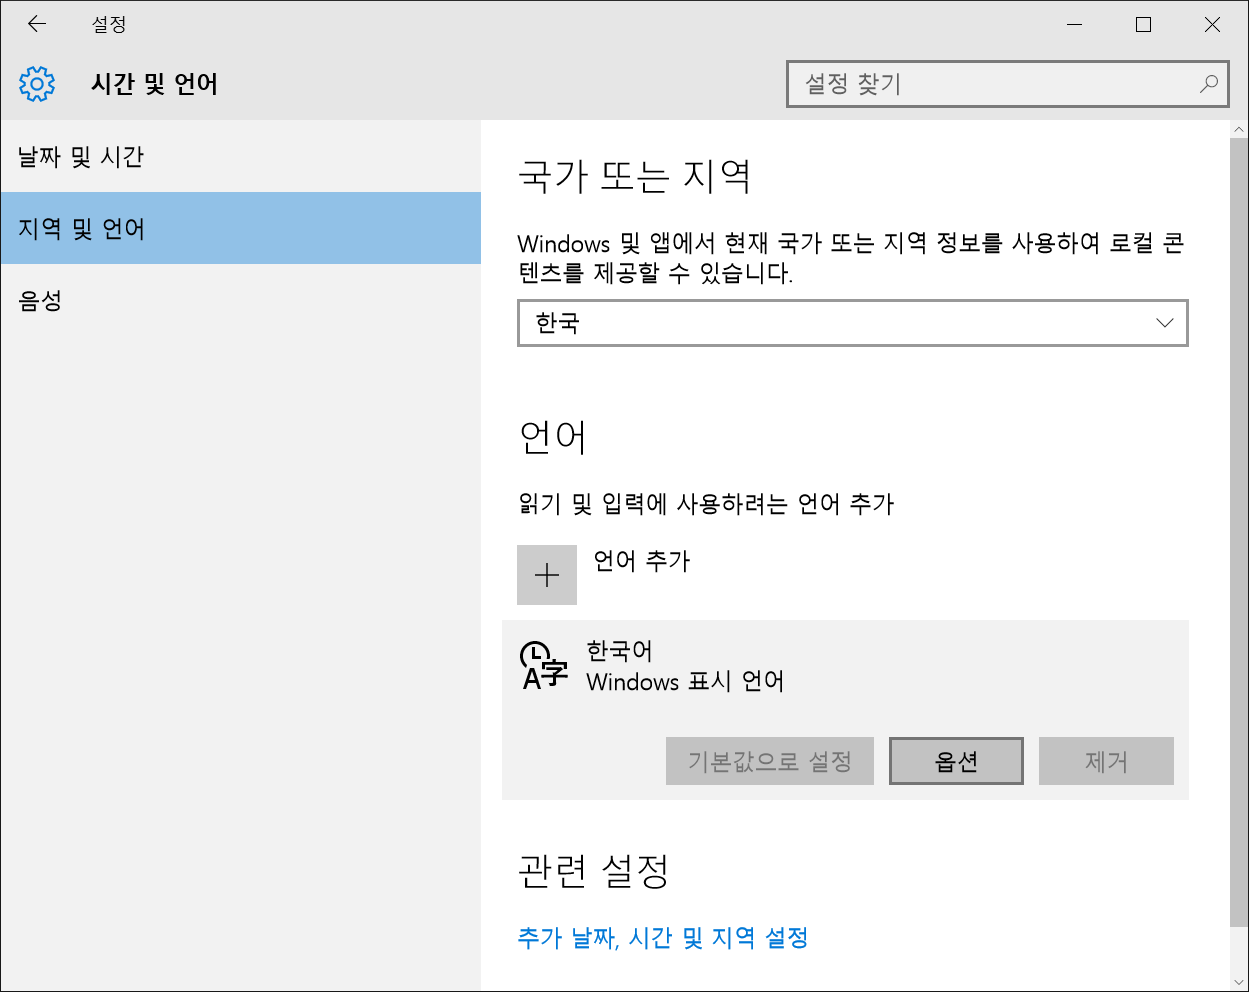Click the vertical scrollbar thumb
1249x992 pixels.
click(1240, 533)
